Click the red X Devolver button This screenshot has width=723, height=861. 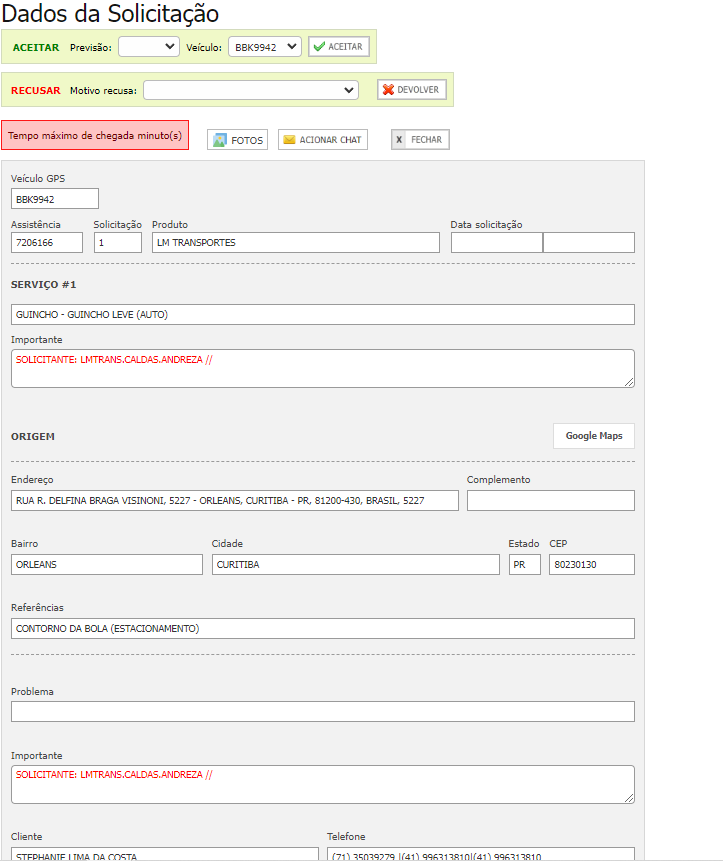coord(411,90)
